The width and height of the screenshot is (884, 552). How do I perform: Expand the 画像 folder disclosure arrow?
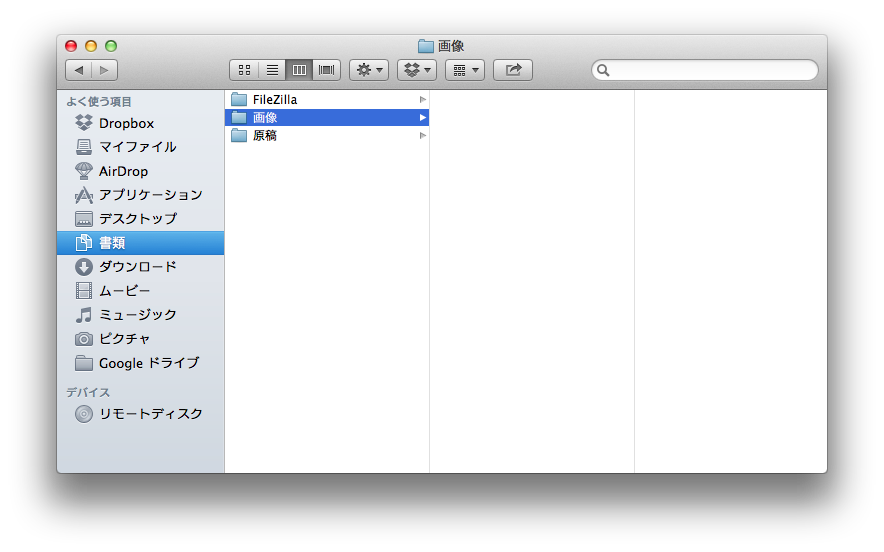[x=423, y=118]
